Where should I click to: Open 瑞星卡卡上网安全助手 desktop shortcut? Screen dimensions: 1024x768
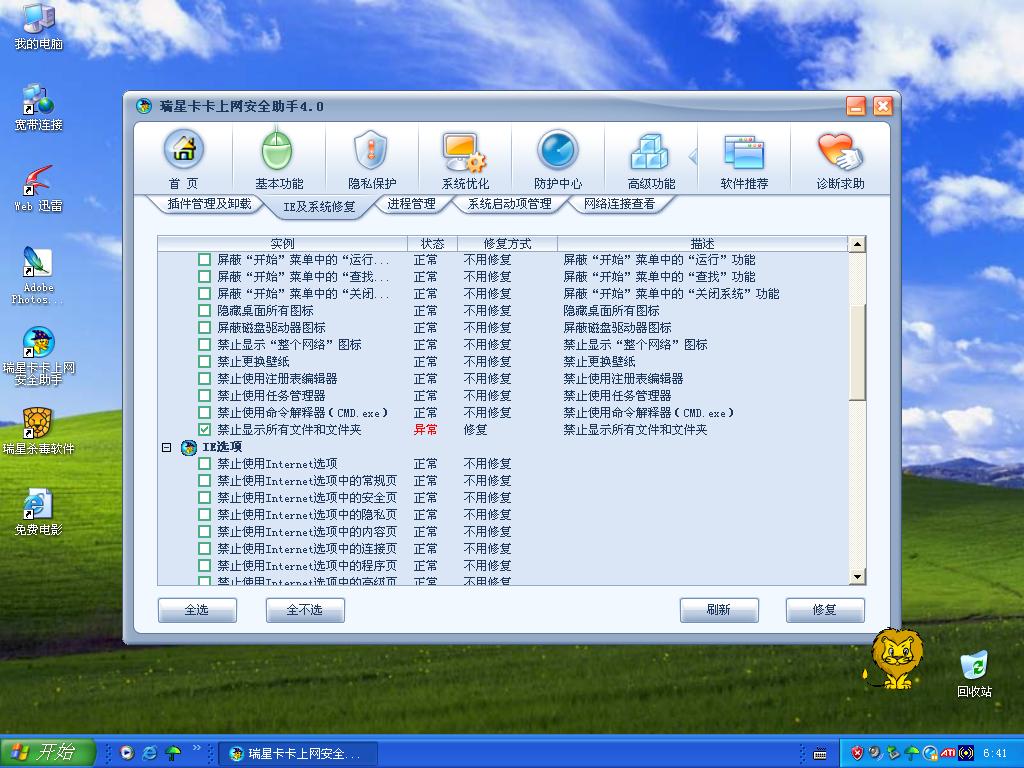[x=39, y=356]
